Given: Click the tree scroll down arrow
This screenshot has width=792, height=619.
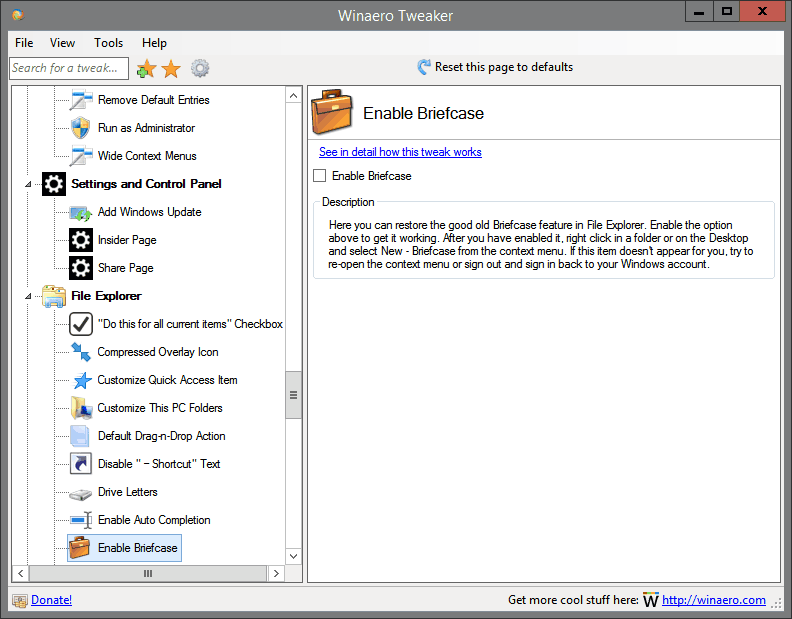Looking at the screenshot, I should [x=293, y=556].
